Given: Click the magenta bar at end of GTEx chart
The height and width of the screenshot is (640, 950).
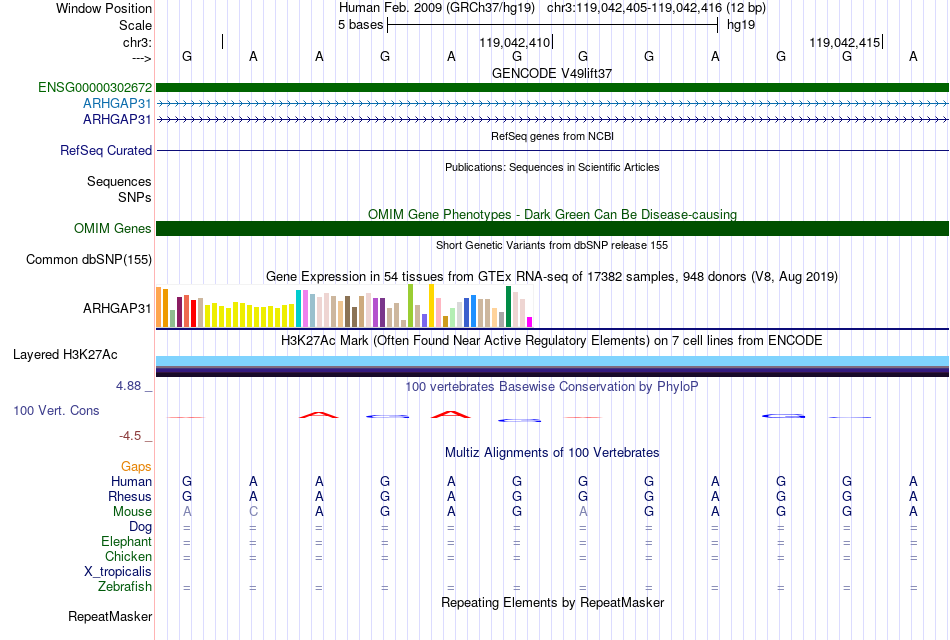Looking at the screenshot, I should 530,322.
